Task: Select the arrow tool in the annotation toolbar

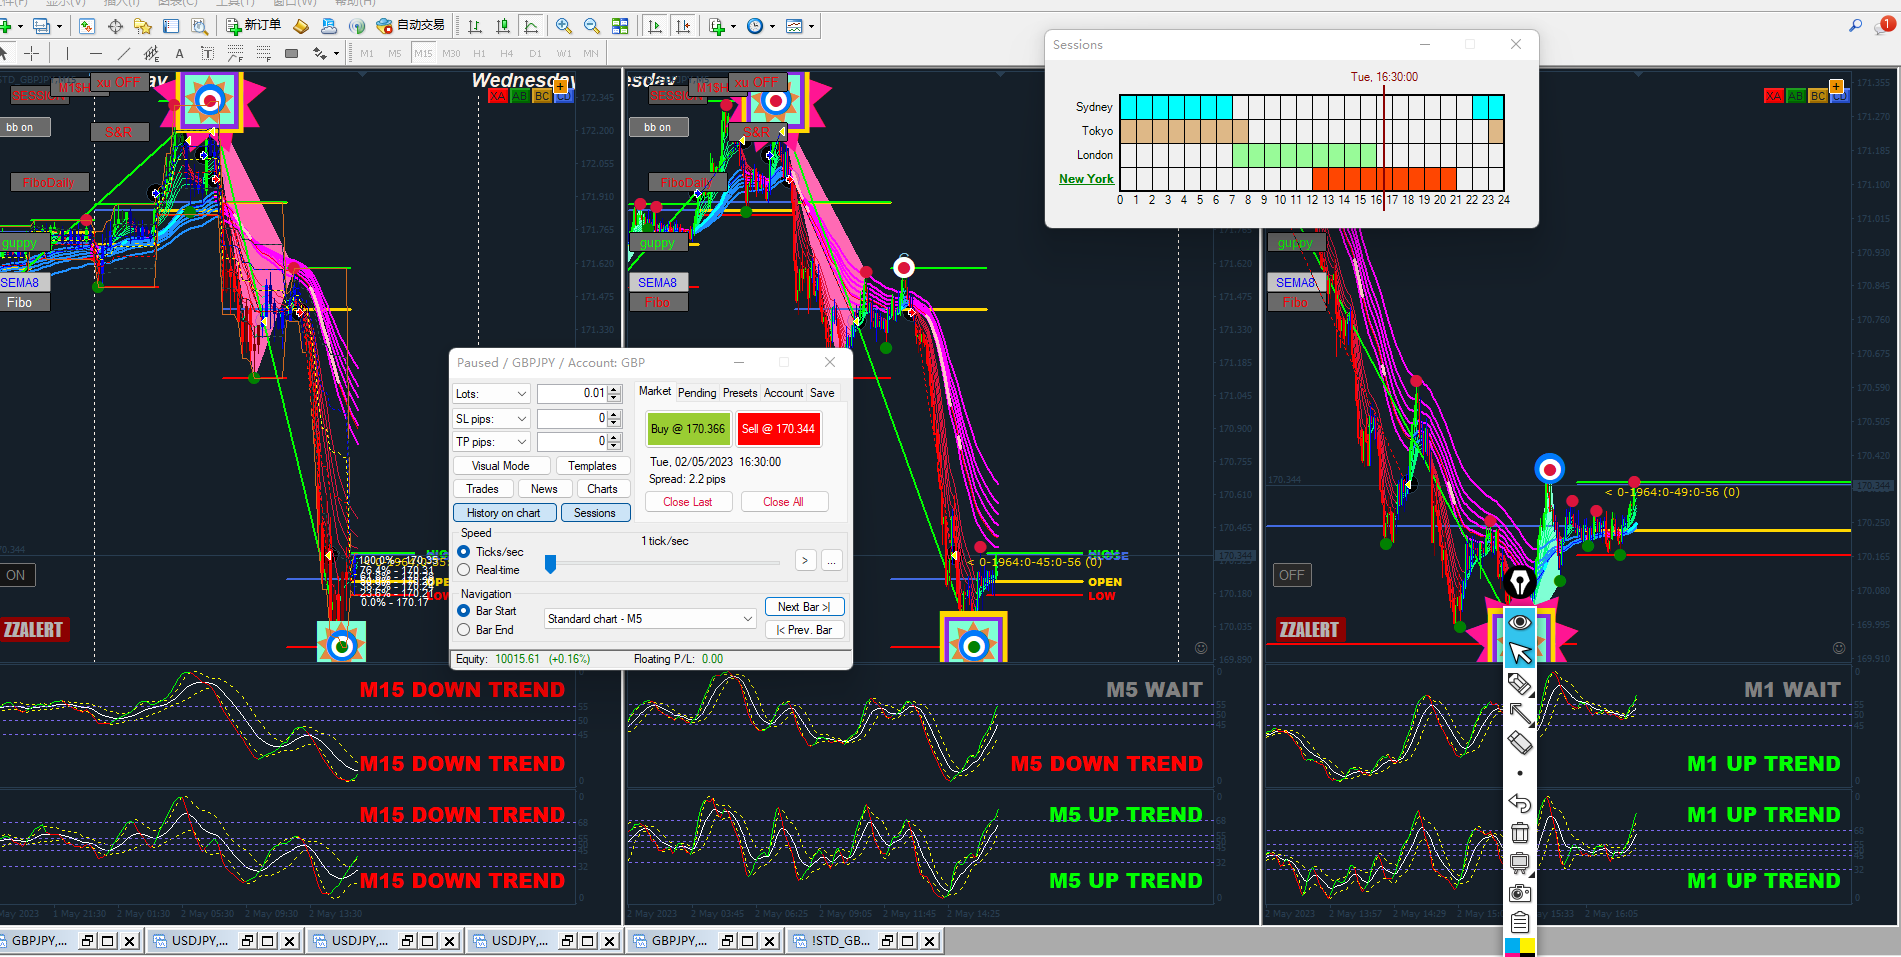Action: point(1520,713)
